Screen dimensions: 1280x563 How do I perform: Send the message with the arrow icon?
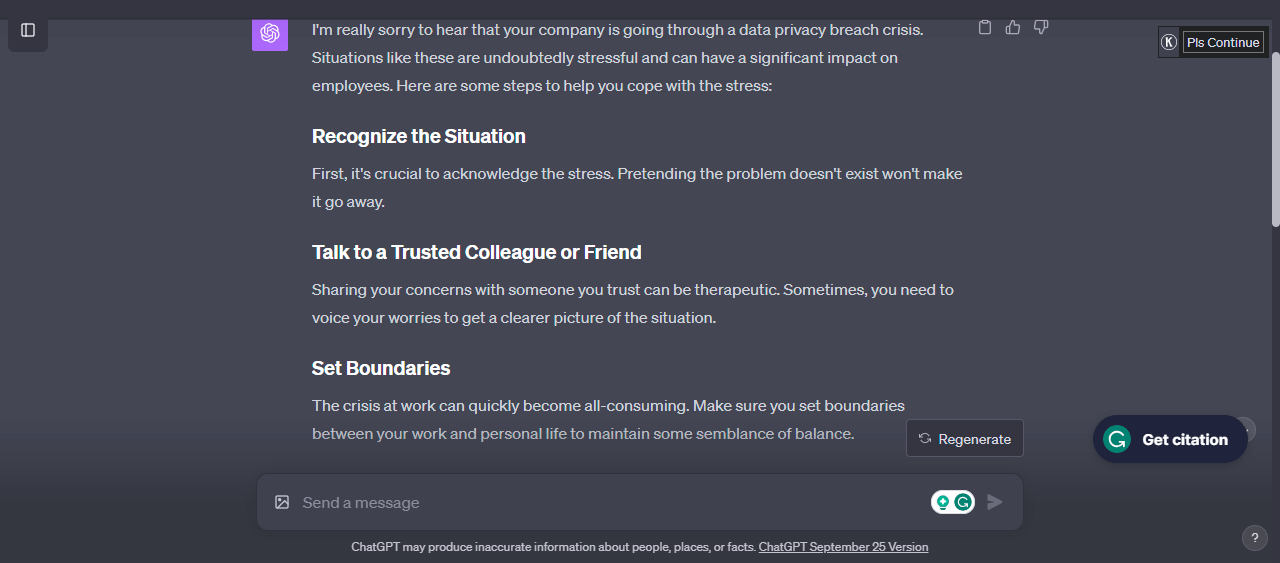(995, 502)
